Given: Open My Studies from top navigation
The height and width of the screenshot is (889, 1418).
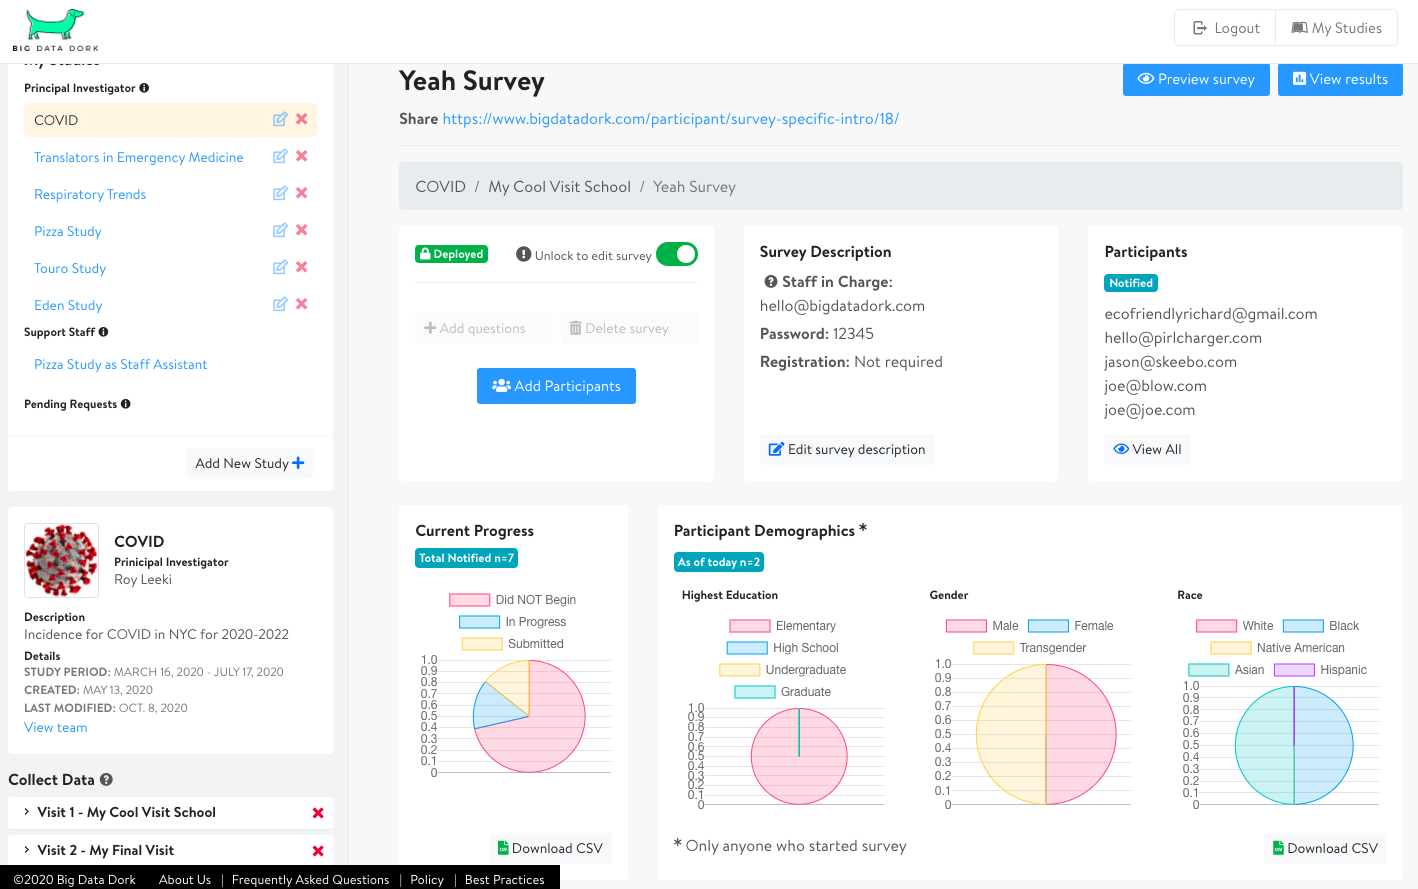Looking at the screenshot, I should [x=1336, y=28].
